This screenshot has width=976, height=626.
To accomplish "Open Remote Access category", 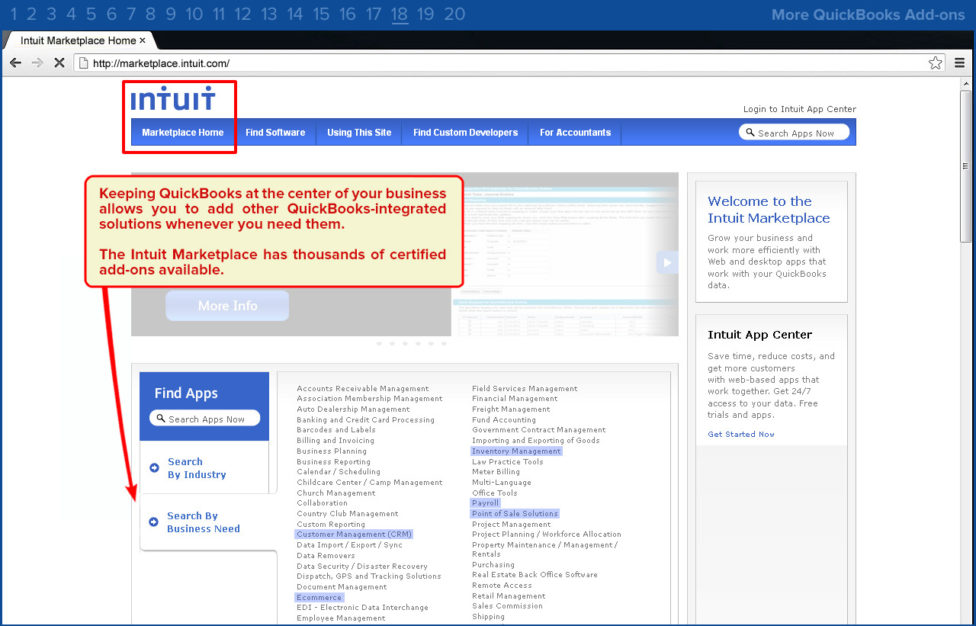I will (x=502, y=586).
